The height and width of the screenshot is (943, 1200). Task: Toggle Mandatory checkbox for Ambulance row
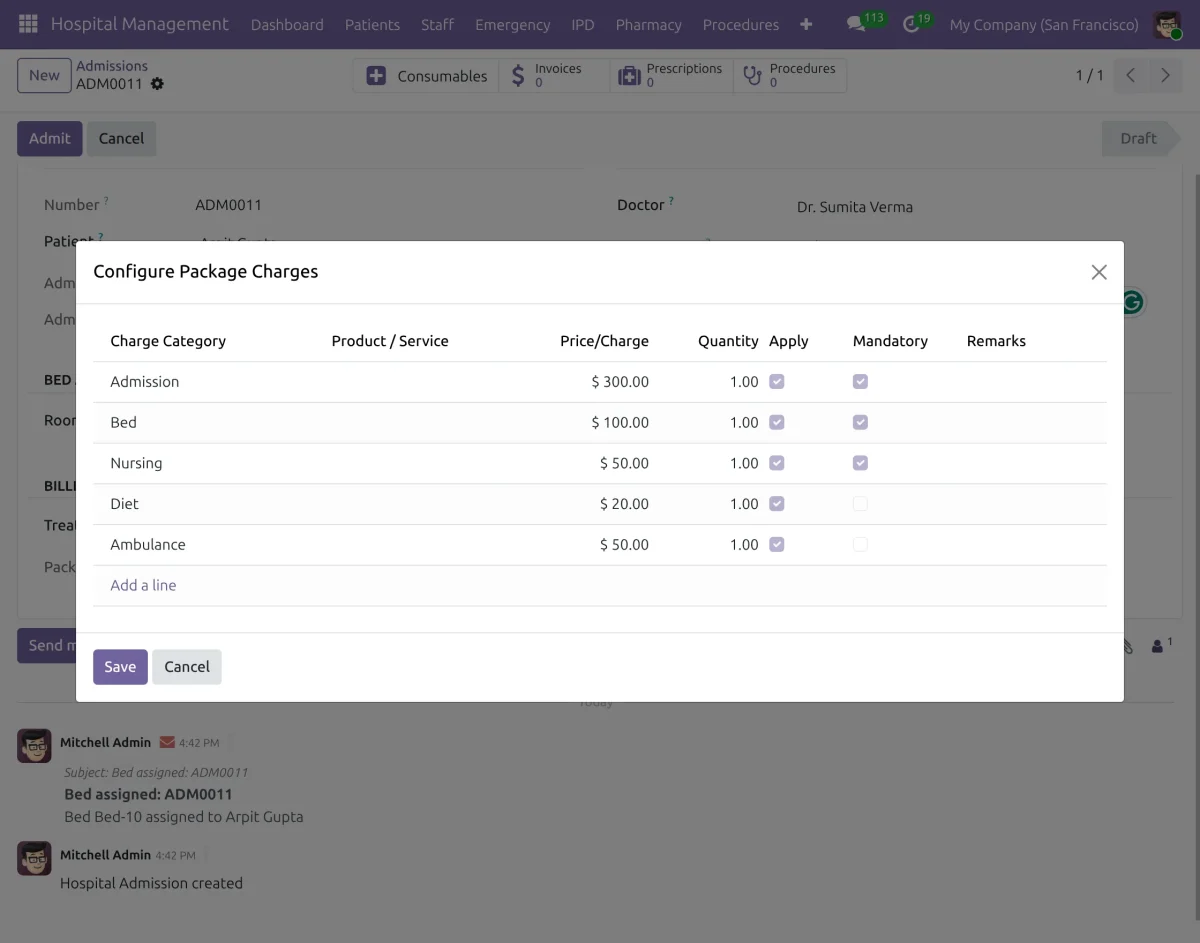(860, 545)
